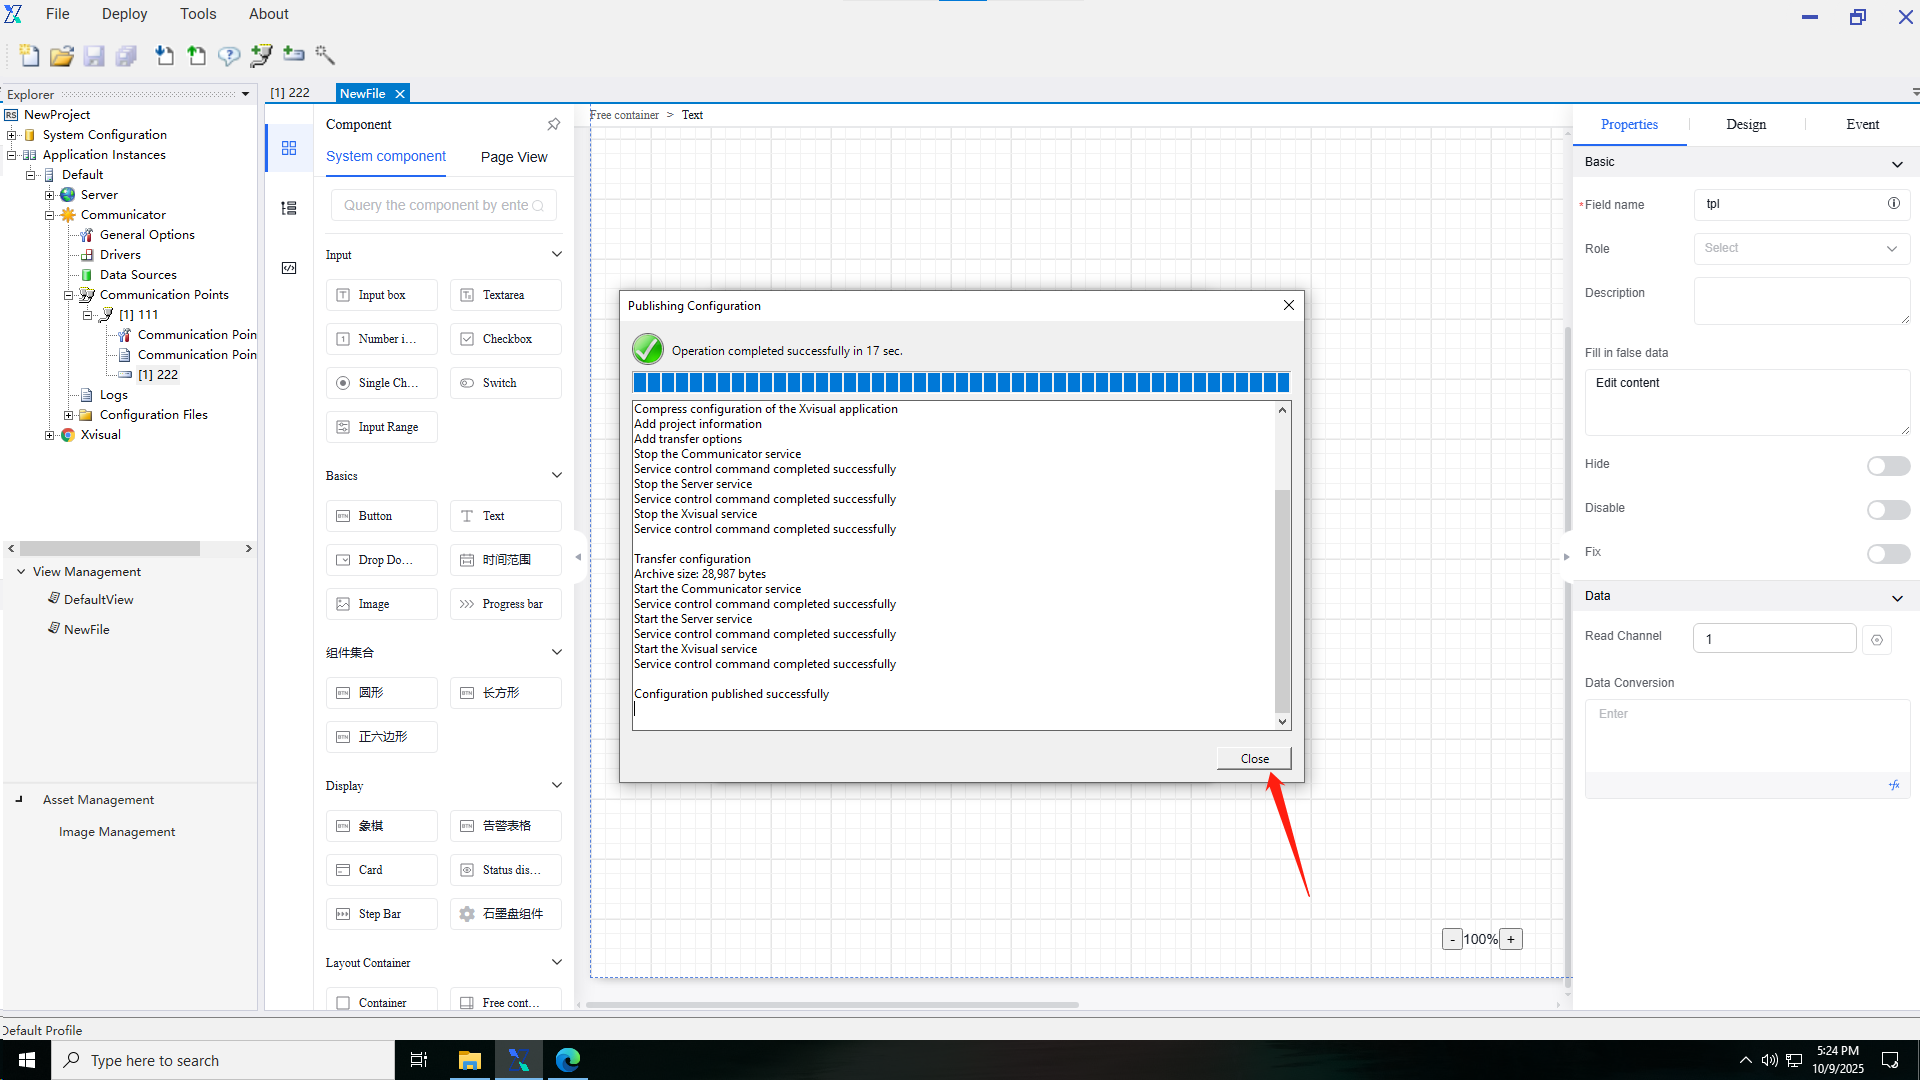Enable the Disable switch
The width and height of the screenshot is (1920, 1080).
coord(1887,510)
